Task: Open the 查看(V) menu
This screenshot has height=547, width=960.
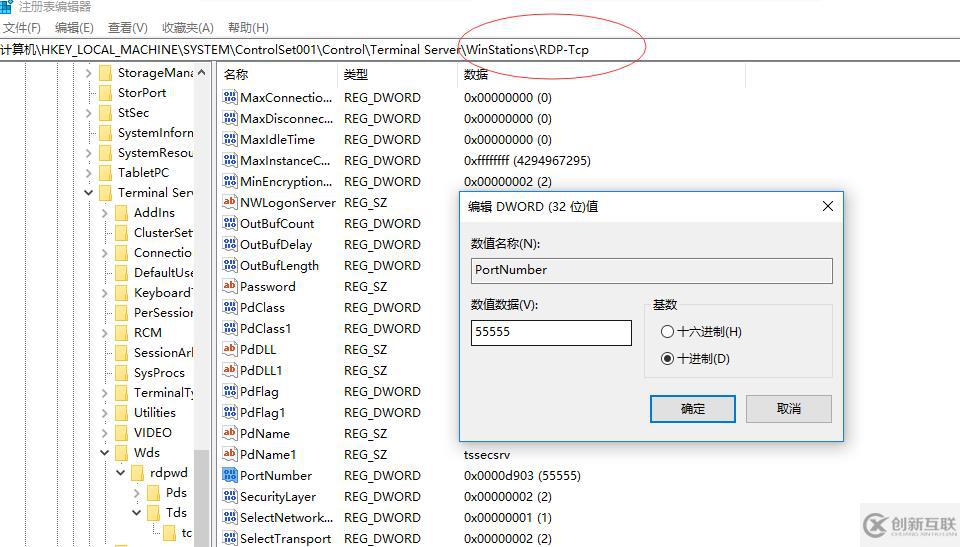Action: [127, 28]
